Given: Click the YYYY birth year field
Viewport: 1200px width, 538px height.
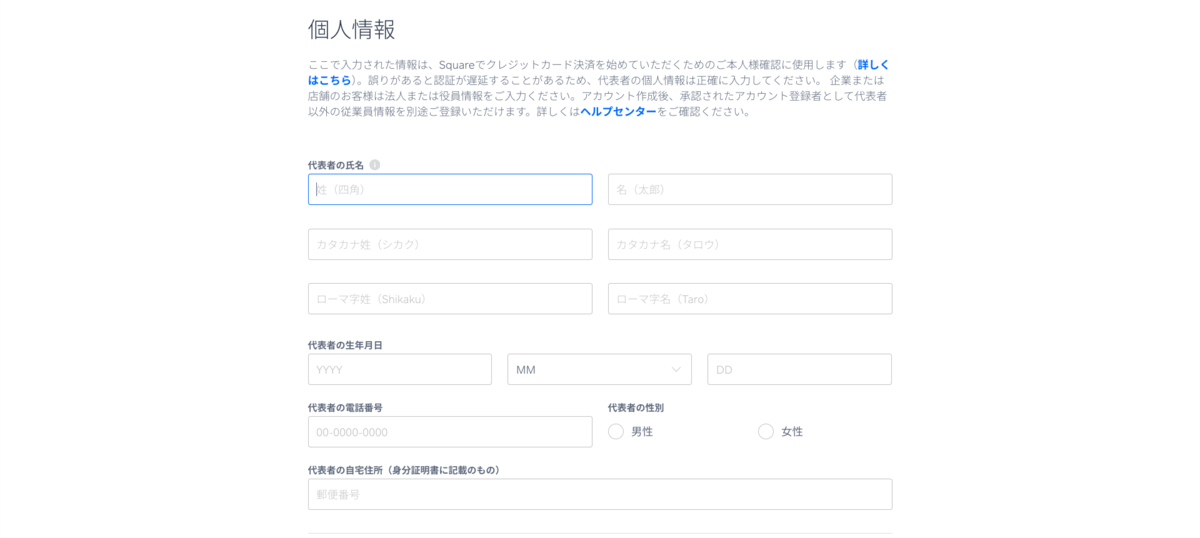Looking at the screenshot, I should [400, 369].
